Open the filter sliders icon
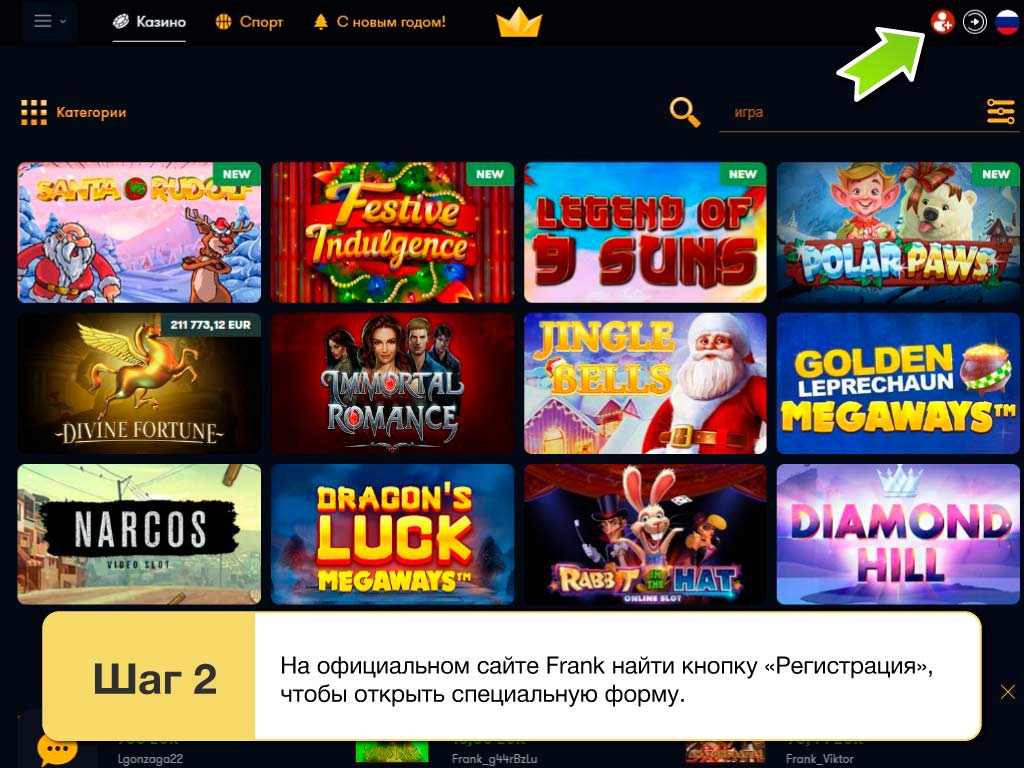 point(1000,112)
